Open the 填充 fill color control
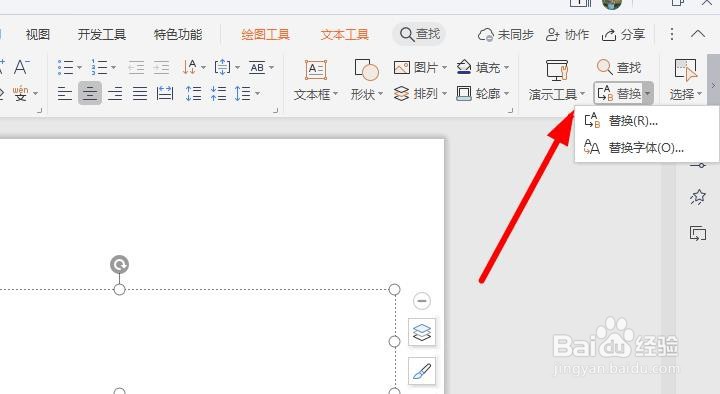 pos(483,68)
